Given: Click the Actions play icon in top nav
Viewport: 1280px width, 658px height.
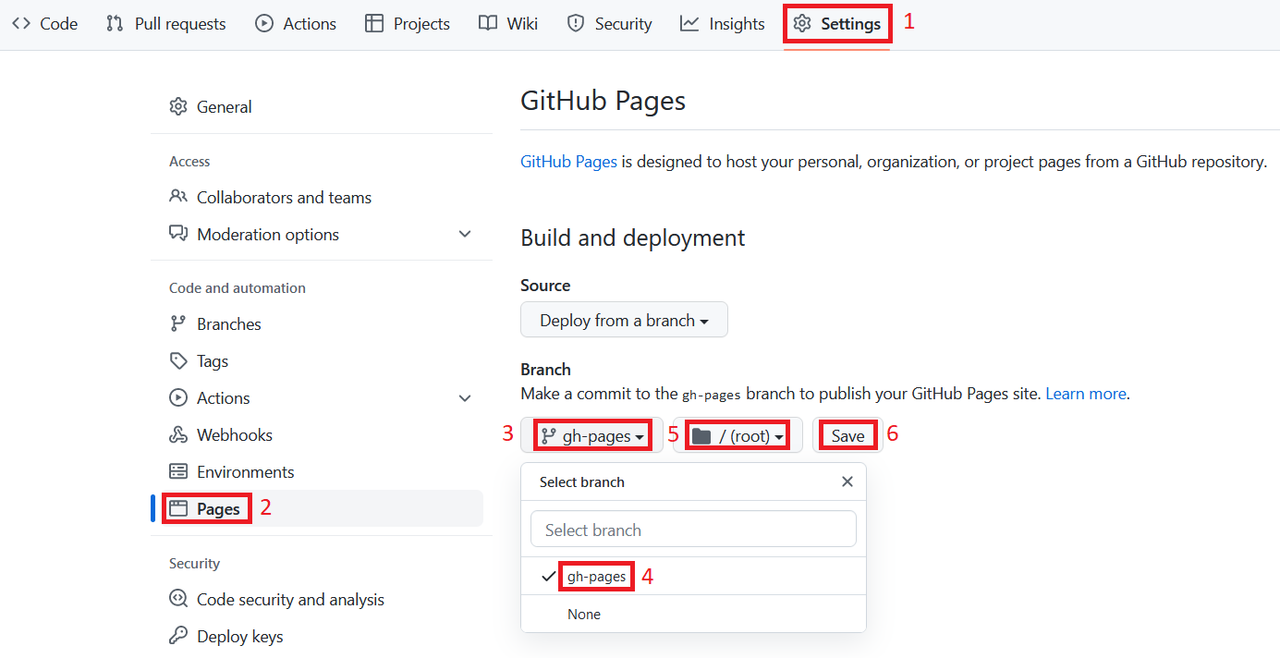Looking at the screenshot, I should (264, 24).
